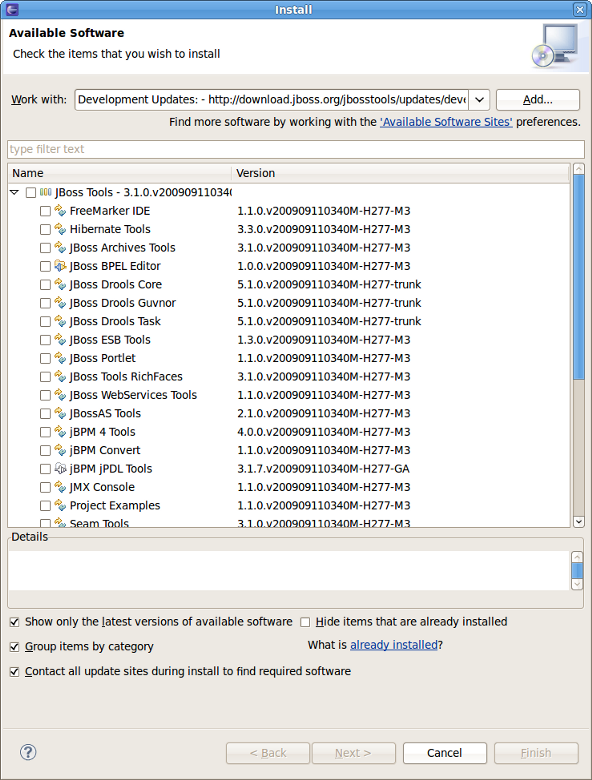Click the Hibernate Tools feature icon
The width and height of the screenshot is (592, 780).
(x=60, y=229)
